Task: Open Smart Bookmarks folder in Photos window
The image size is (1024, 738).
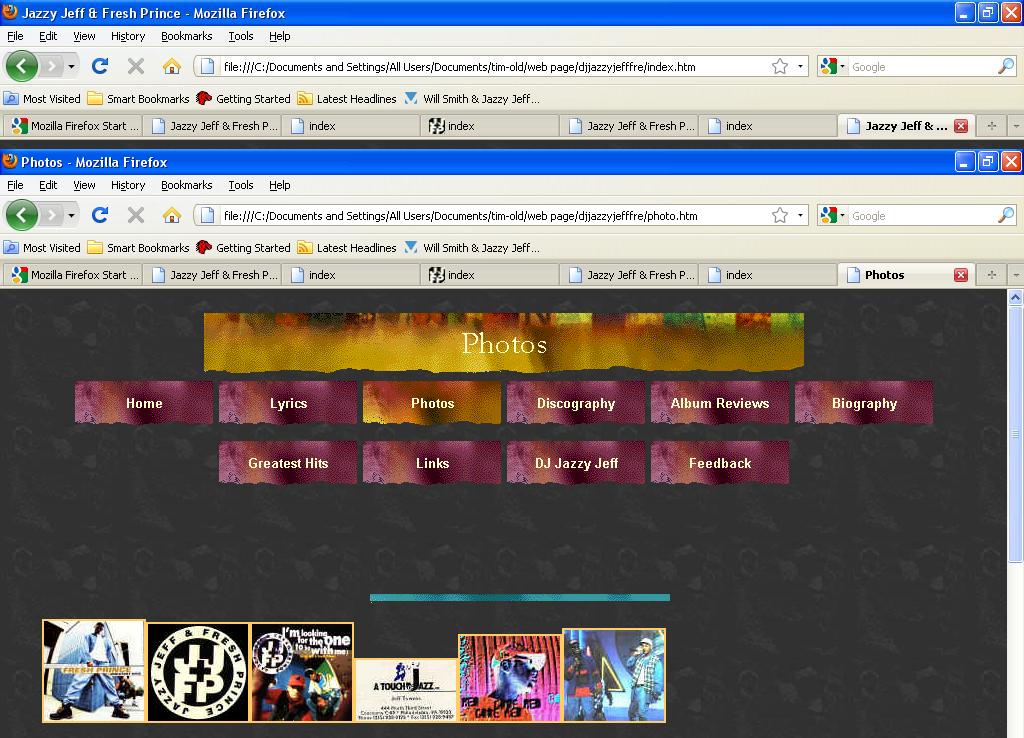Action: point(138,248)
